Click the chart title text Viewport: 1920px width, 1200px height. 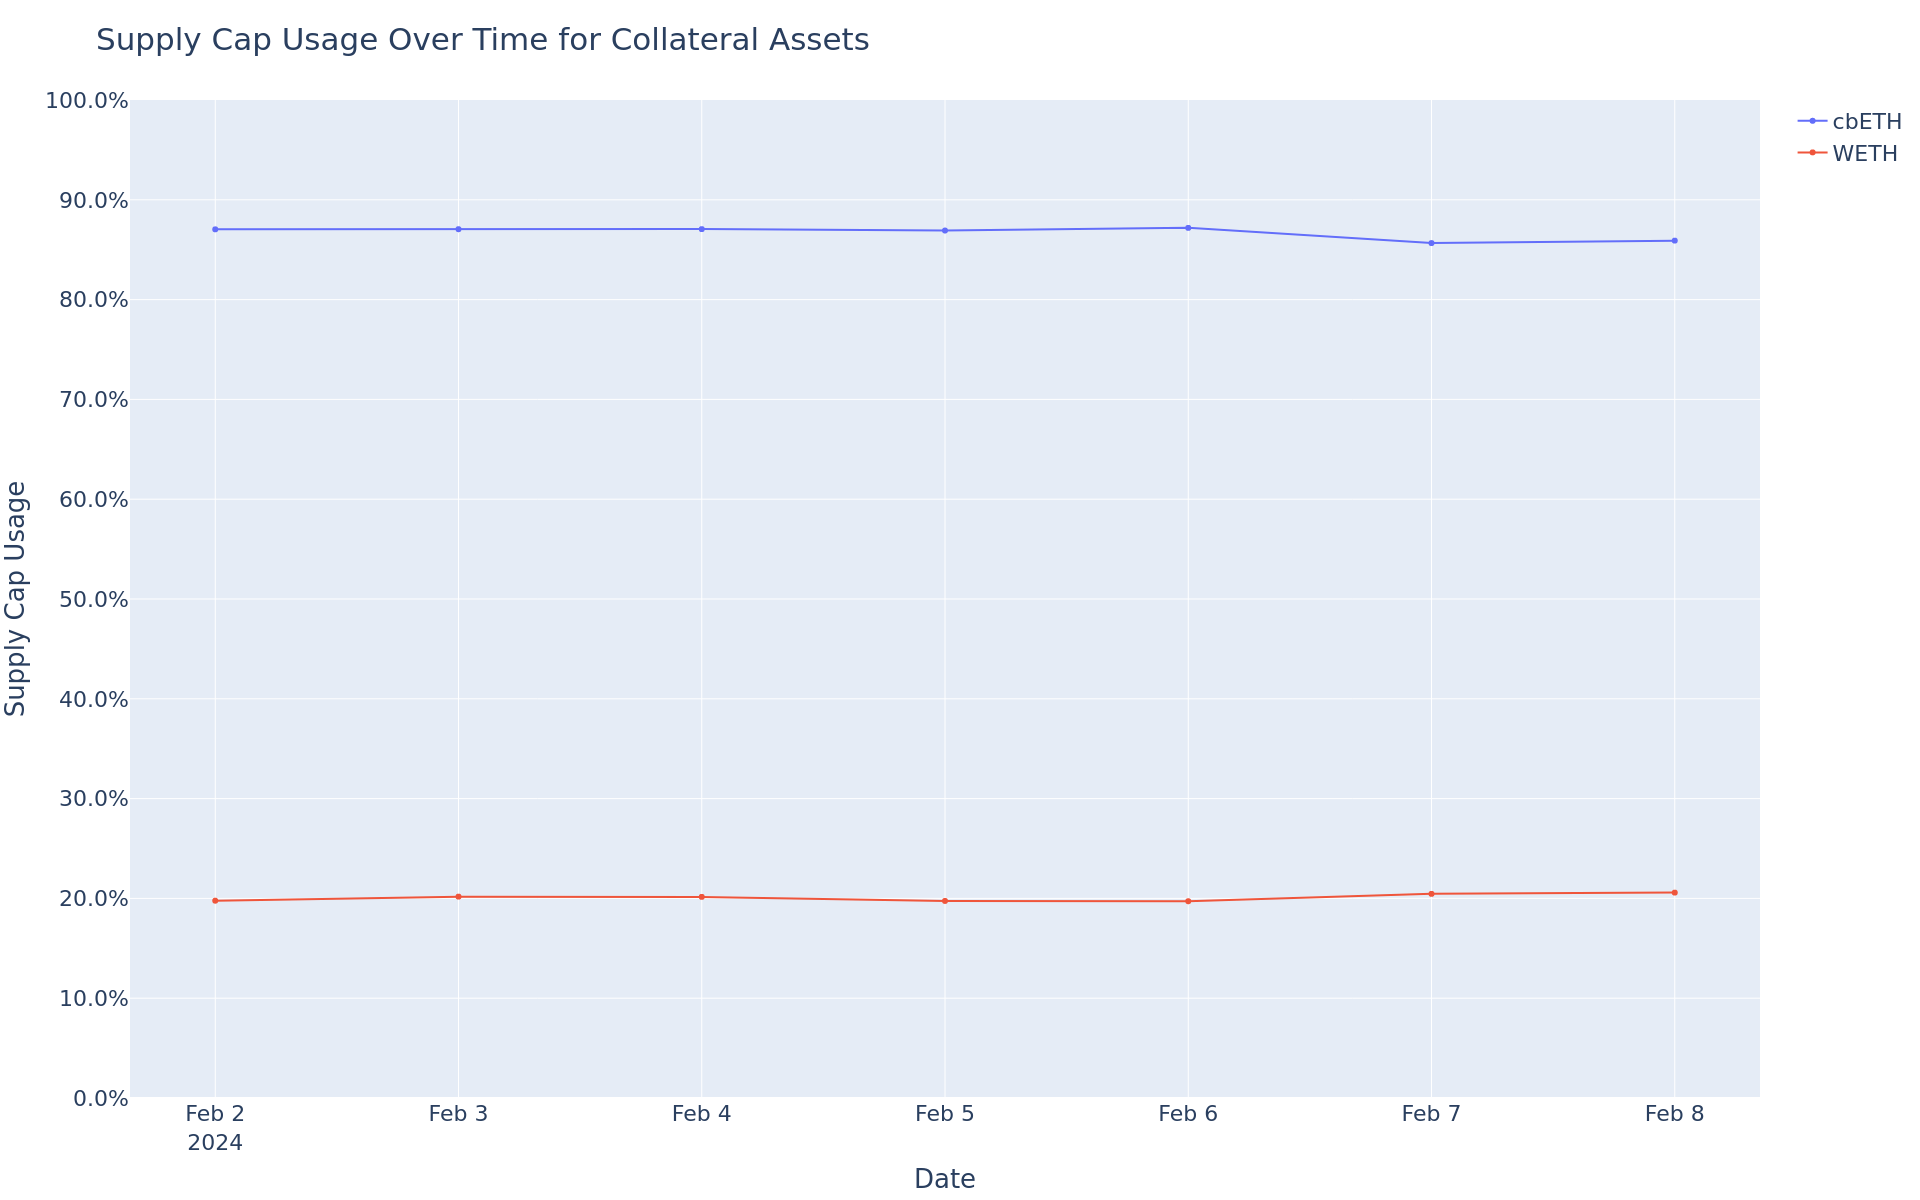(x=482, y=40)
